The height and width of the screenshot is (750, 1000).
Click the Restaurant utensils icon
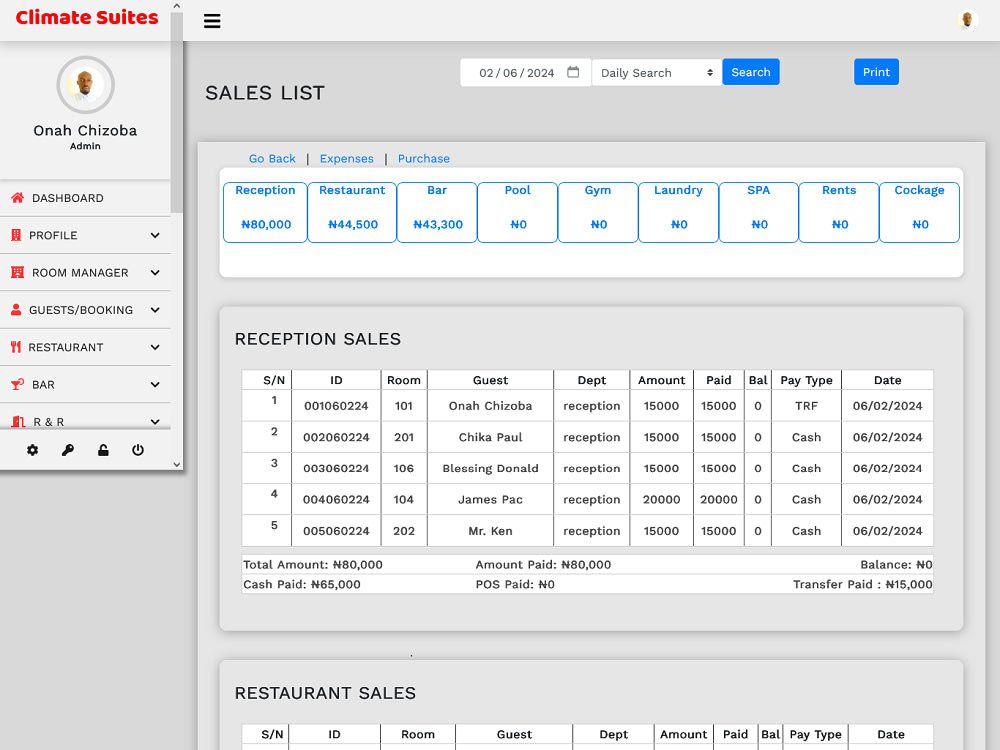coord(16,347)
